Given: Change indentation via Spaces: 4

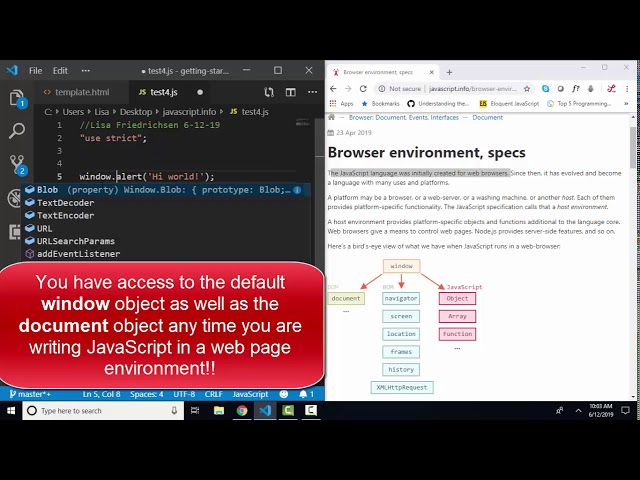Looking at the screenshot, I should click(x=147, y=394).
